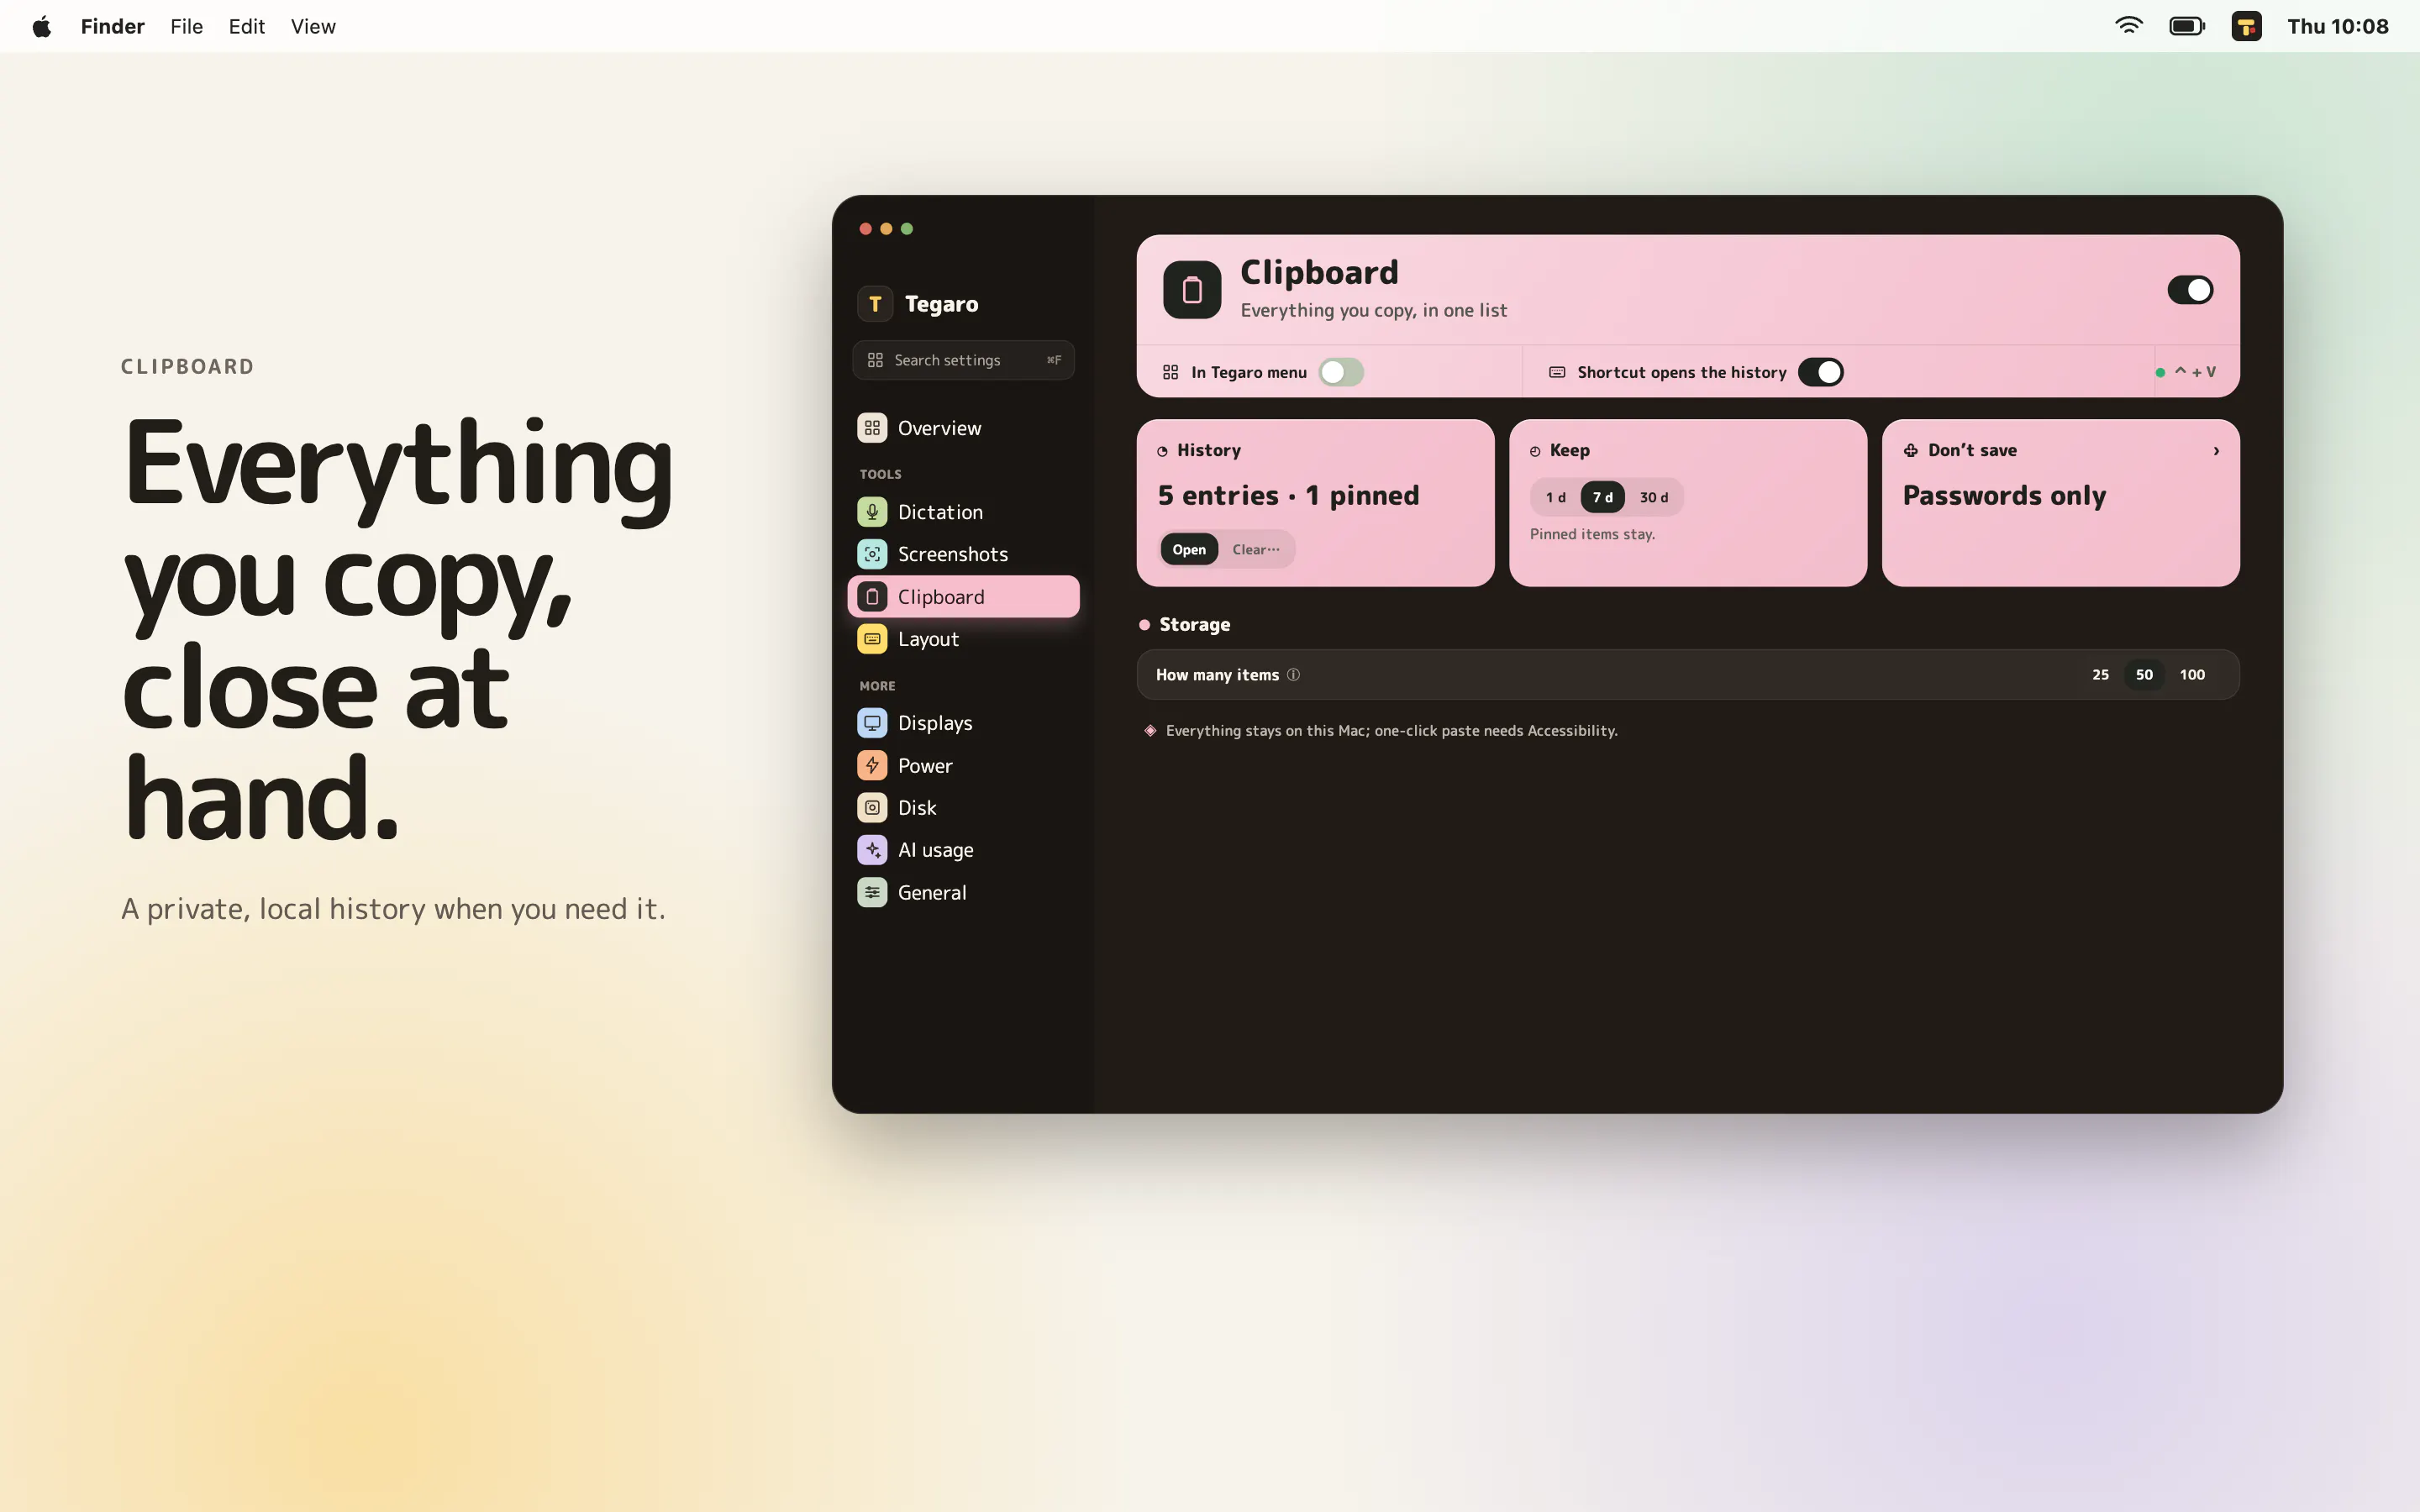Click the '5 entries · 1 pinned' text

pyautogui.click(x=1288, y=496)
